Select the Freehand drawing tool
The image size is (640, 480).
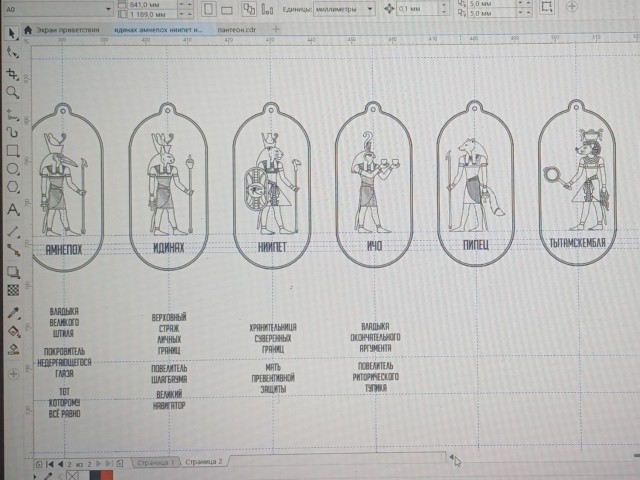[x=13, y=114]
